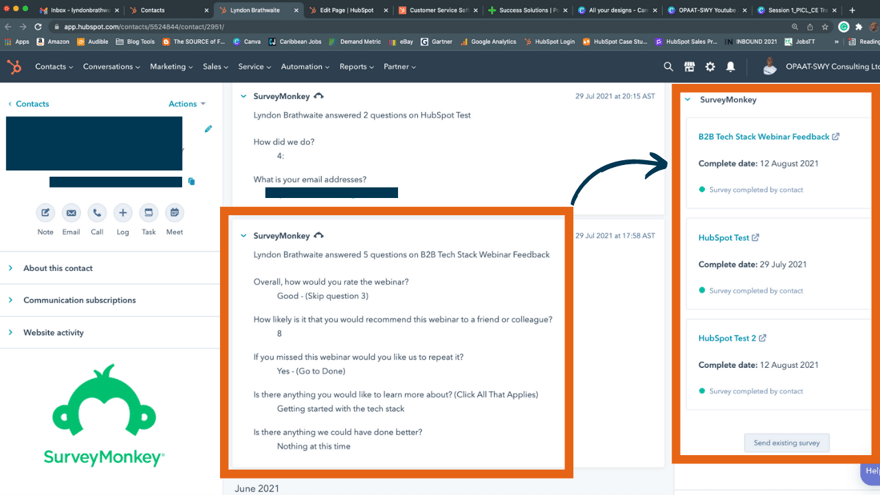Switch to Success Solutions browser tab
Viewport: 880px width, 495px height.
528,10
